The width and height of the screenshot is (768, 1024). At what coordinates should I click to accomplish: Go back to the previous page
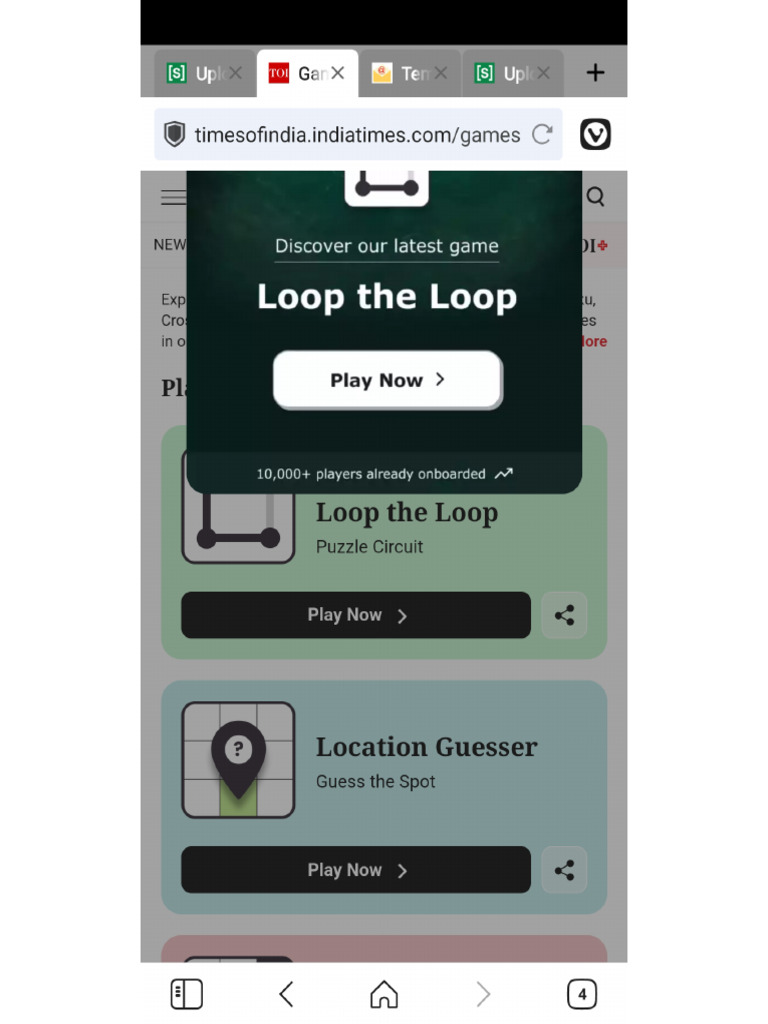286,994
